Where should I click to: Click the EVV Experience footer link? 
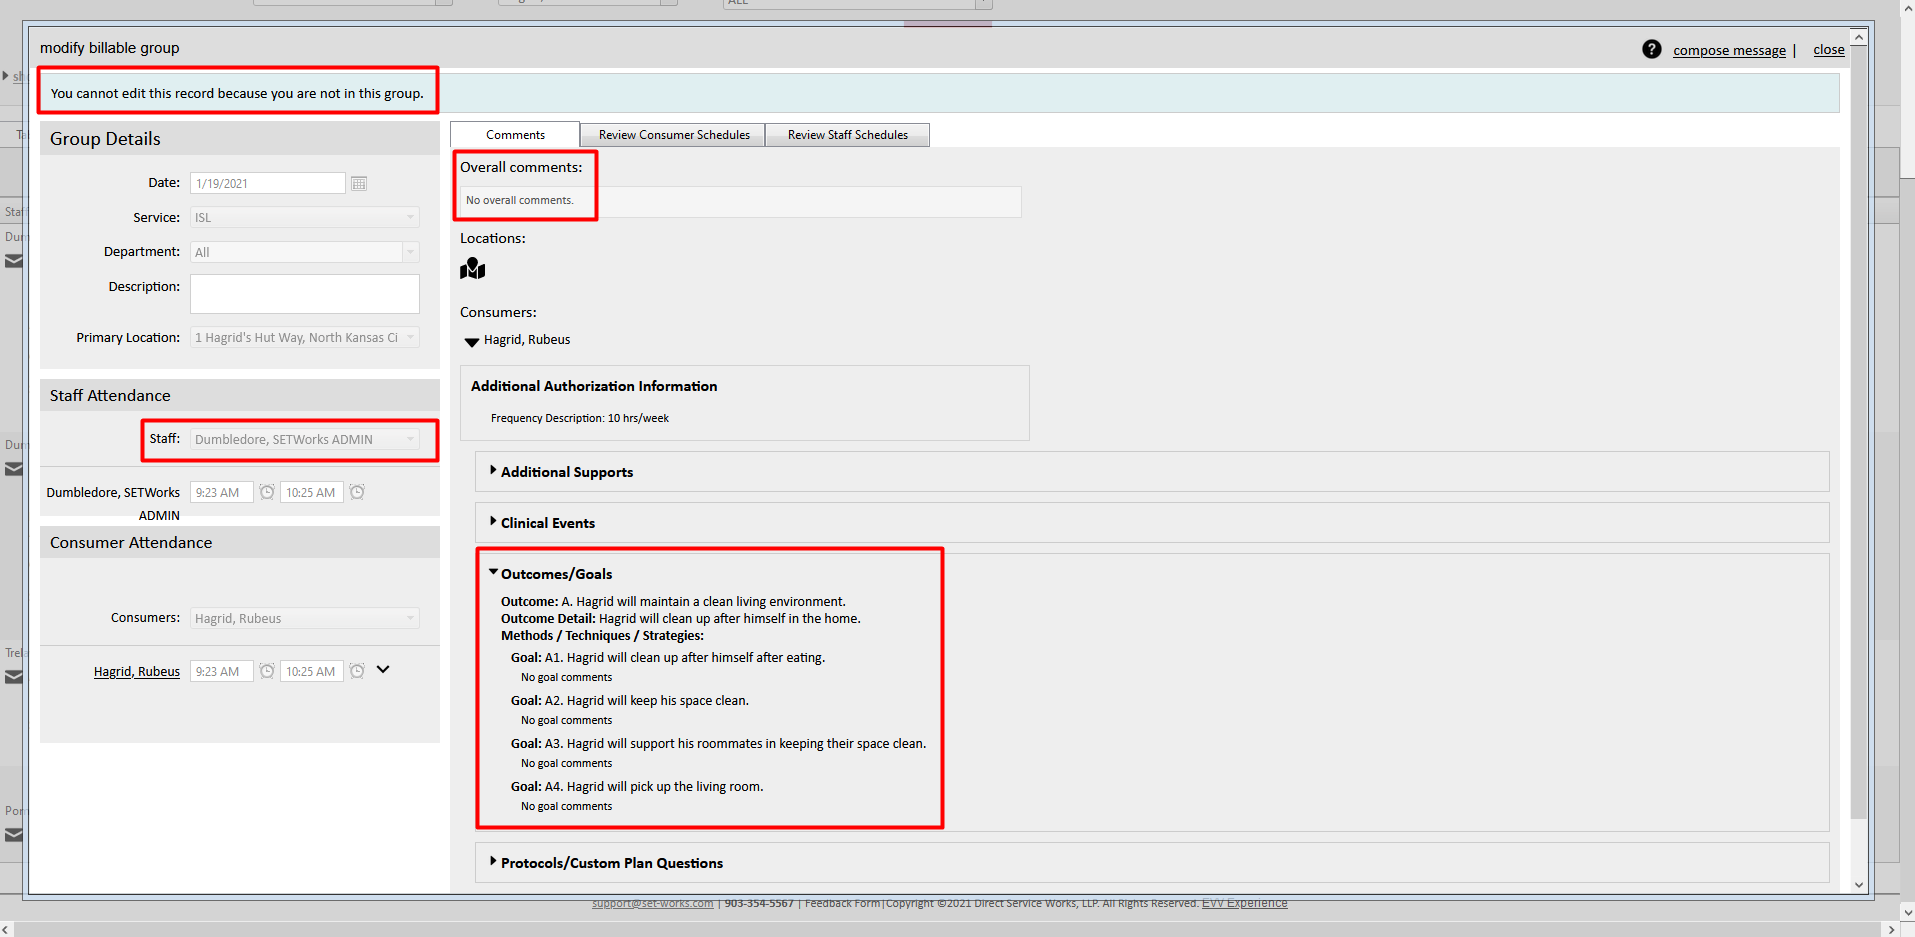(x=1245, y=903)
